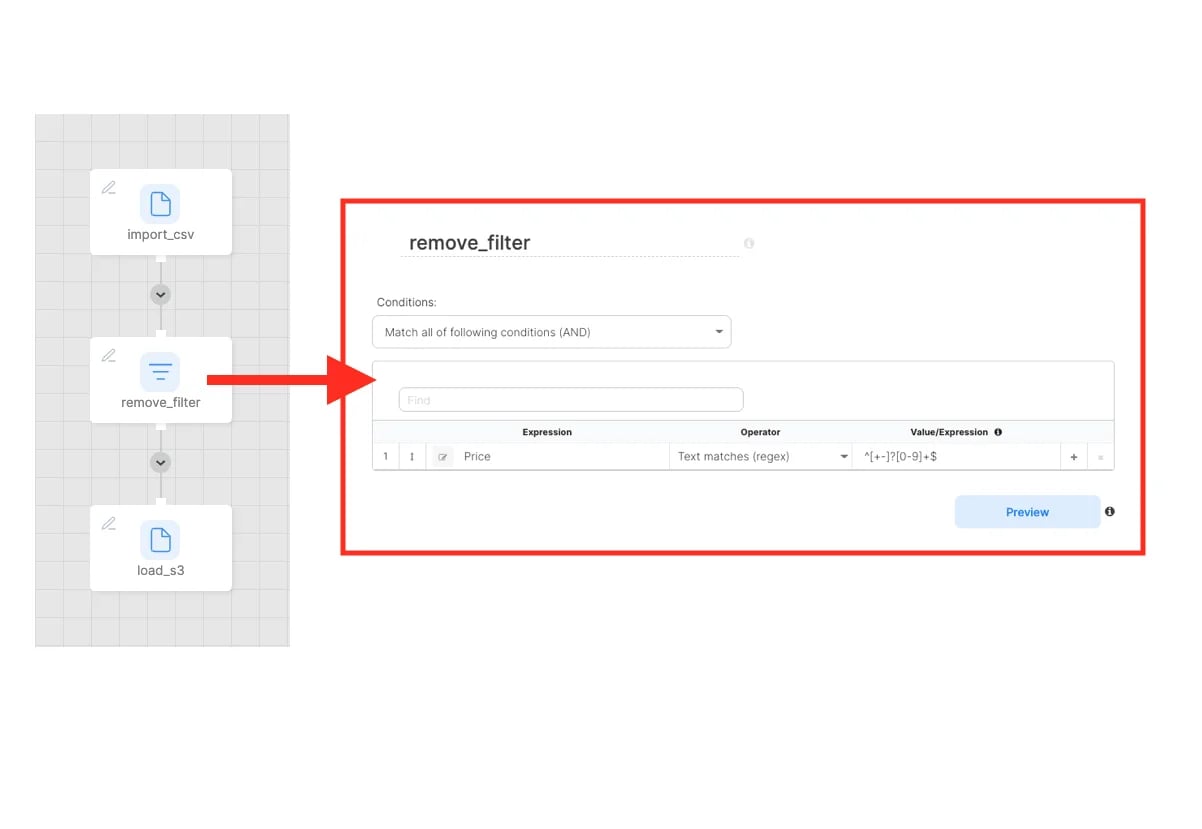
Task: Open the Conditions match type dropdown
Action: point(551,332)
